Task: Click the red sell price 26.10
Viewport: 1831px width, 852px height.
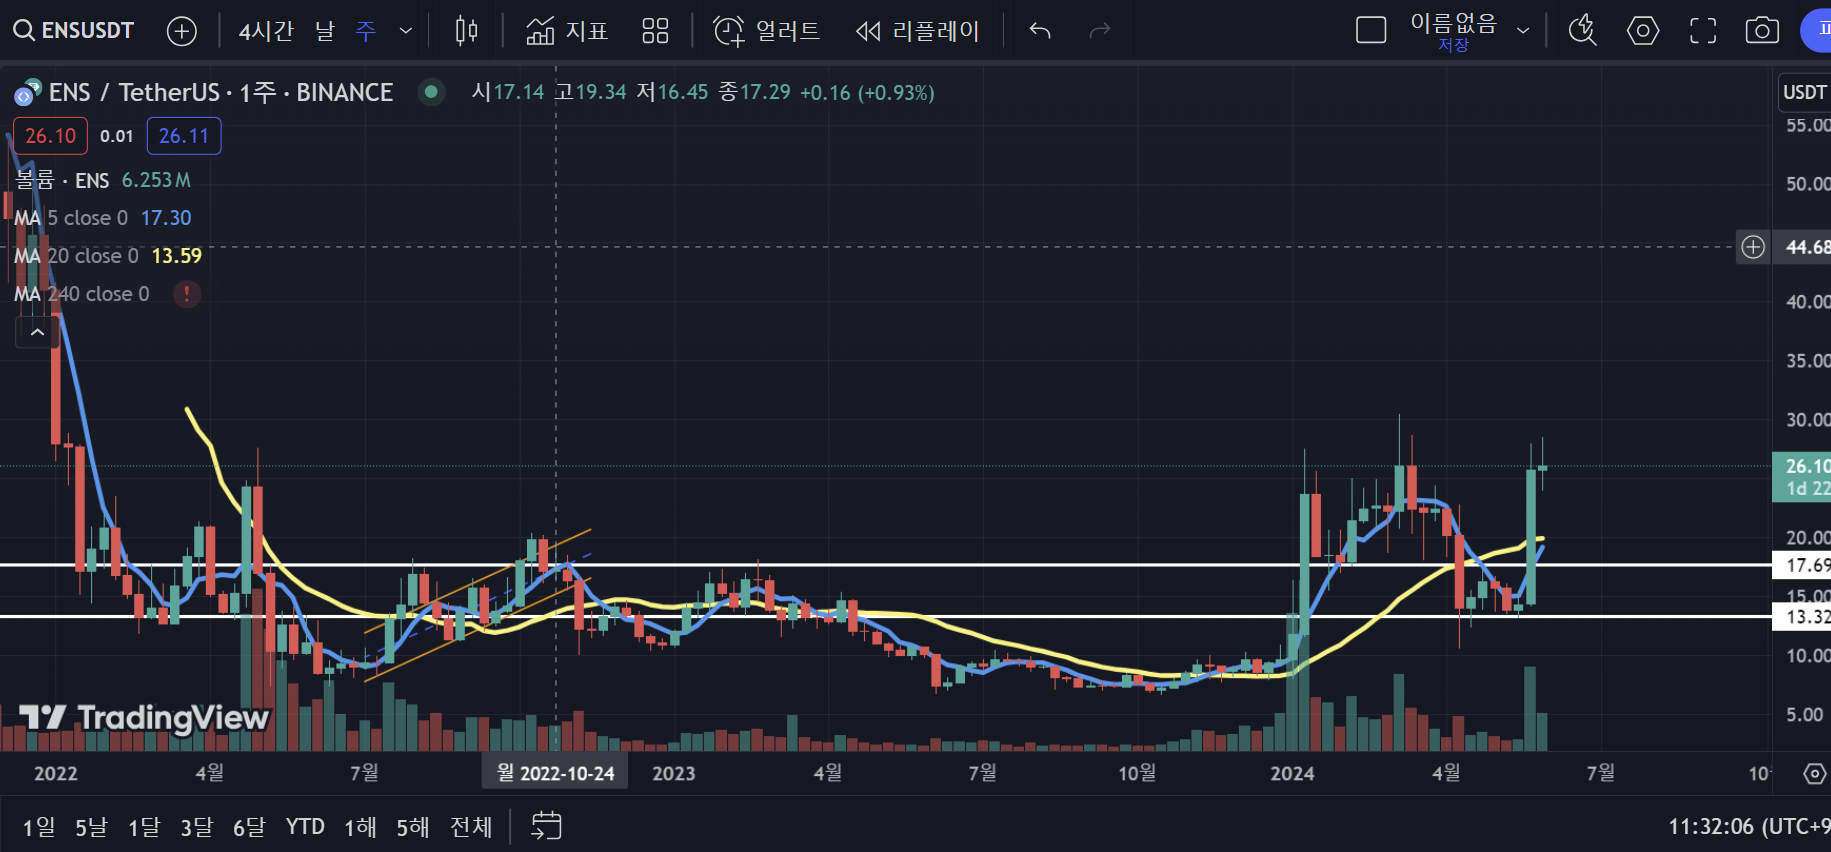Action: [x=50, y=136]
